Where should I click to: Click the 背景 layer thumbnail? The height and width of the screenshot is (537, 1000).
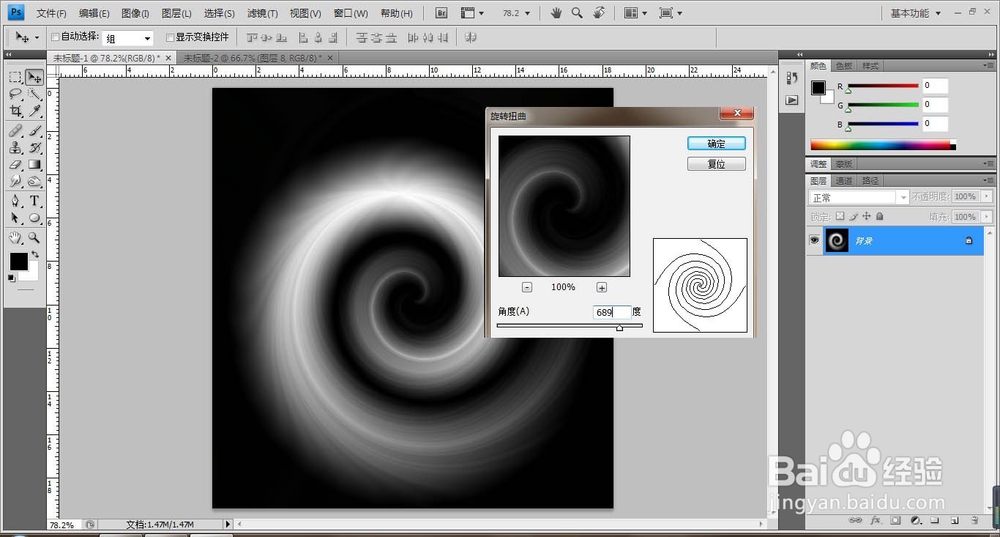[x=837, y=240]
